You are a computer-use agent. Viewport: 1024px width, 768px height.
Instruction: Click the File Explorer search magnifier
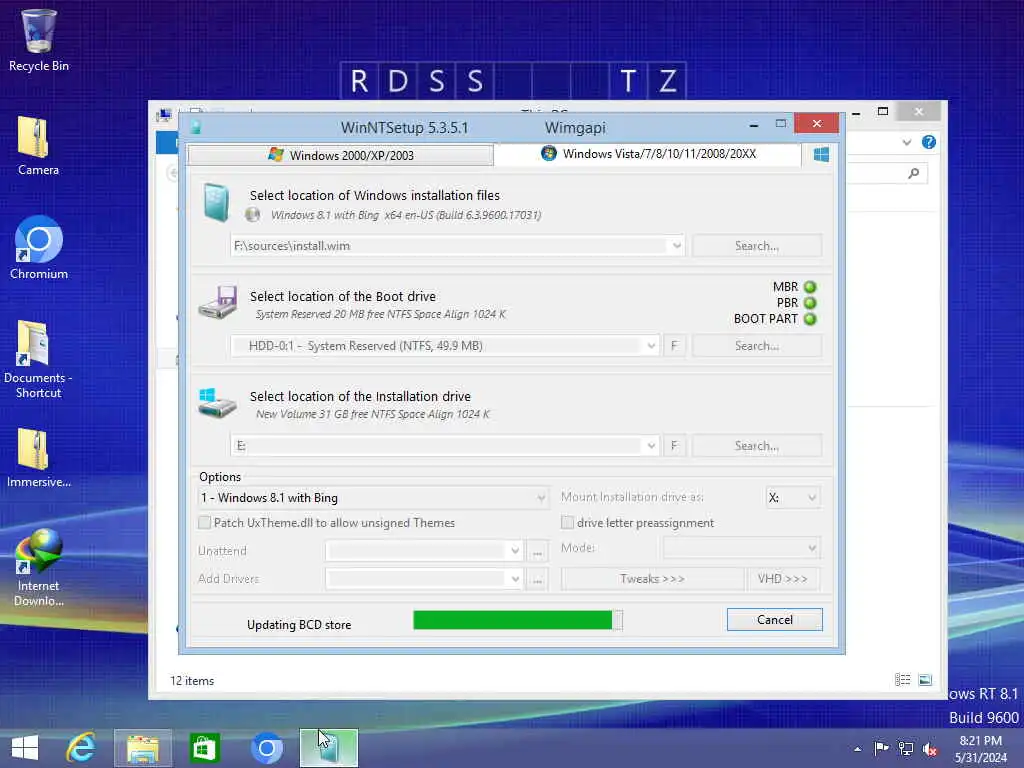coord(914,173)
